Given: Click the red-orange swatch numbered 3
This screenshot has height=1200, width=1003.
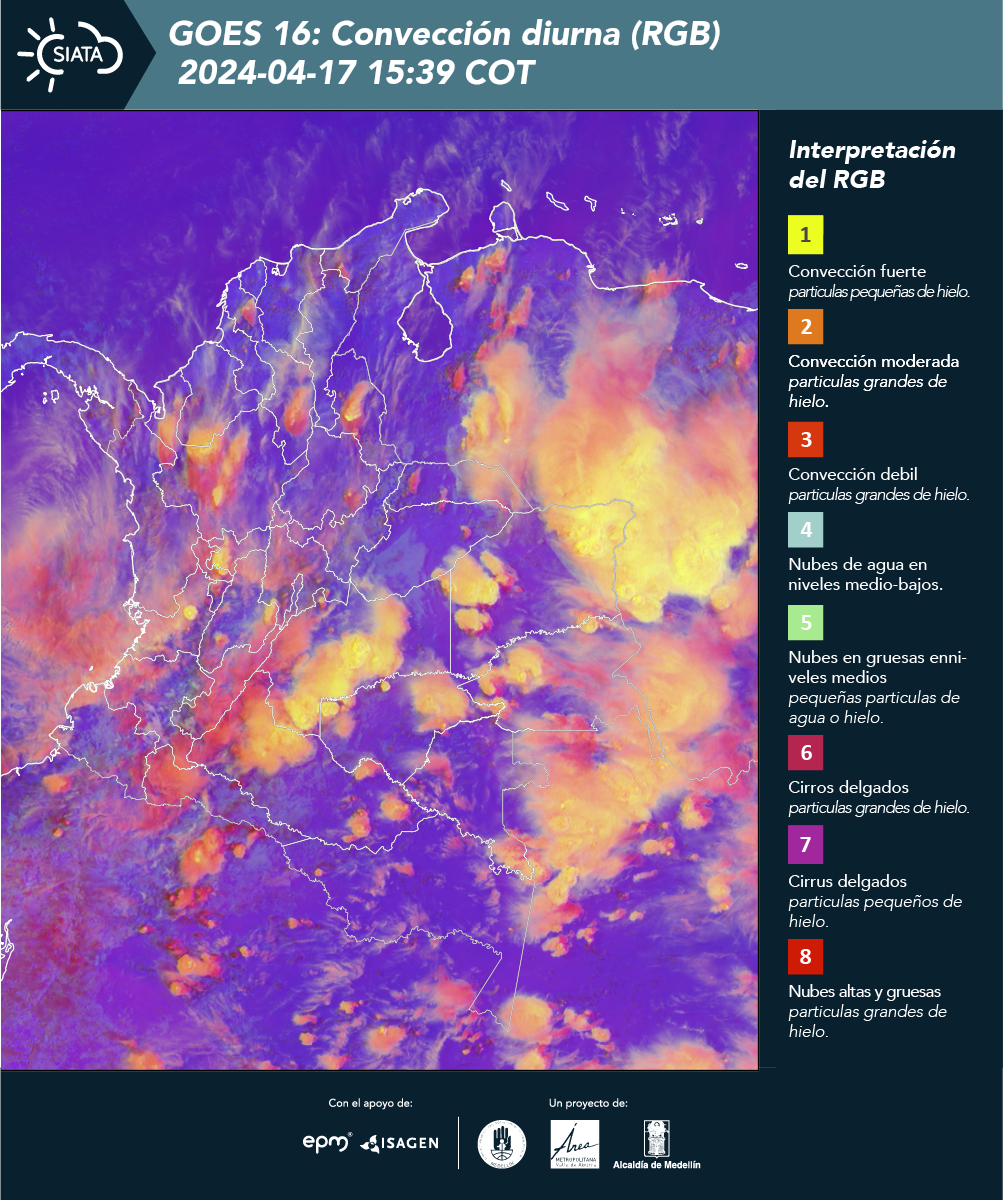Looking at the screenshot, I should (805, 439).
